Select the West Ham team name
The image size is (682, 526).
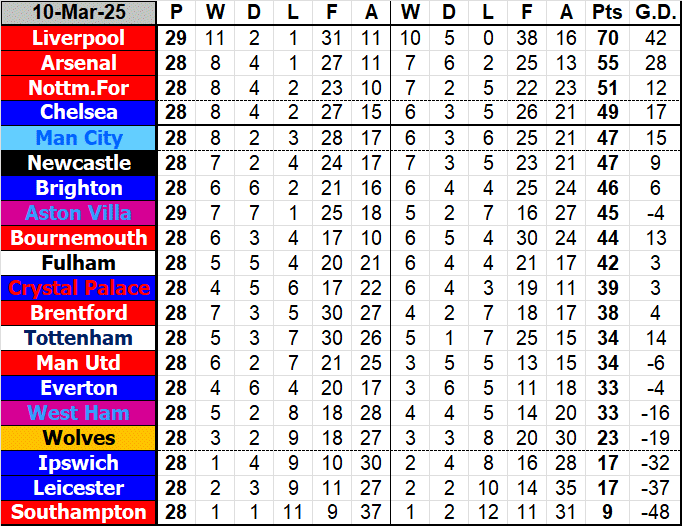(79, 413)
